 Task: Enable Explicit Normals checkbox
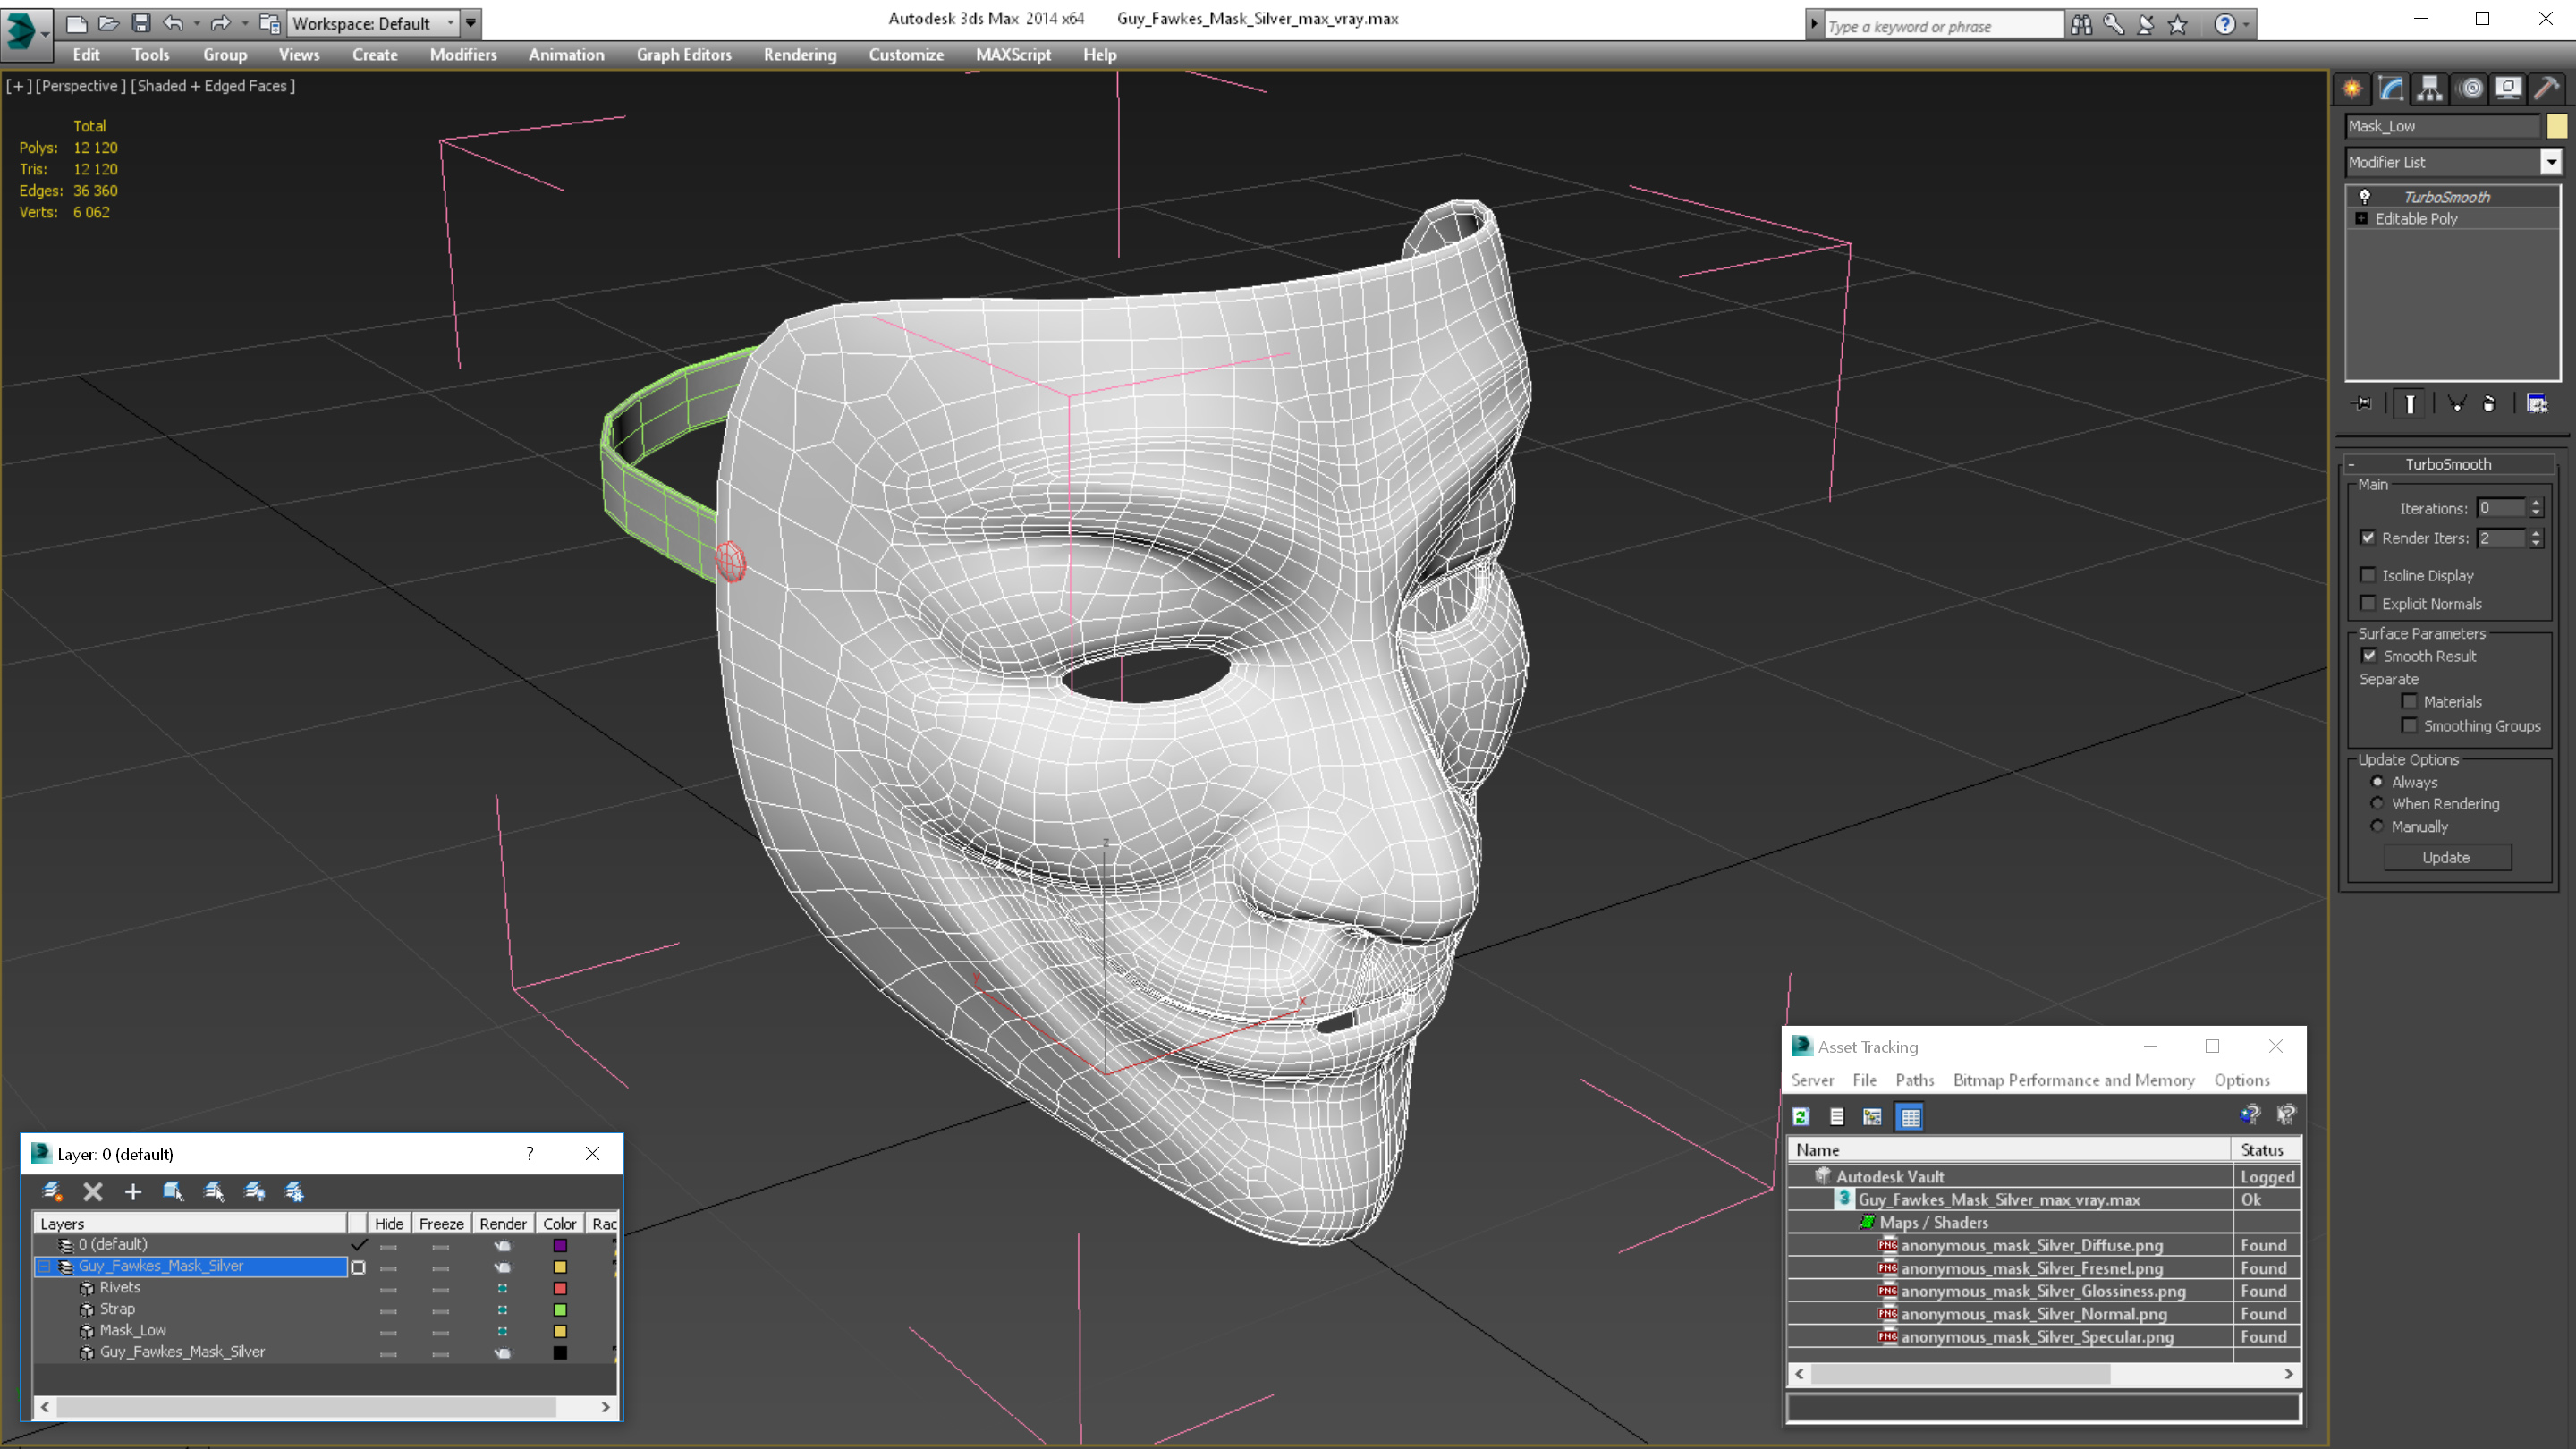pos(2368,603)
